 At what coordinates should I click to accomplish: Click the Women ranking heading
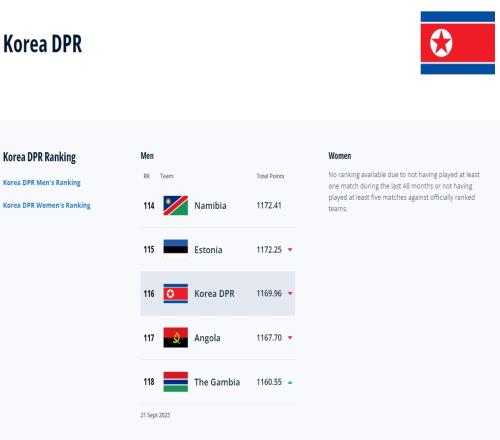(x=340, y=156)
